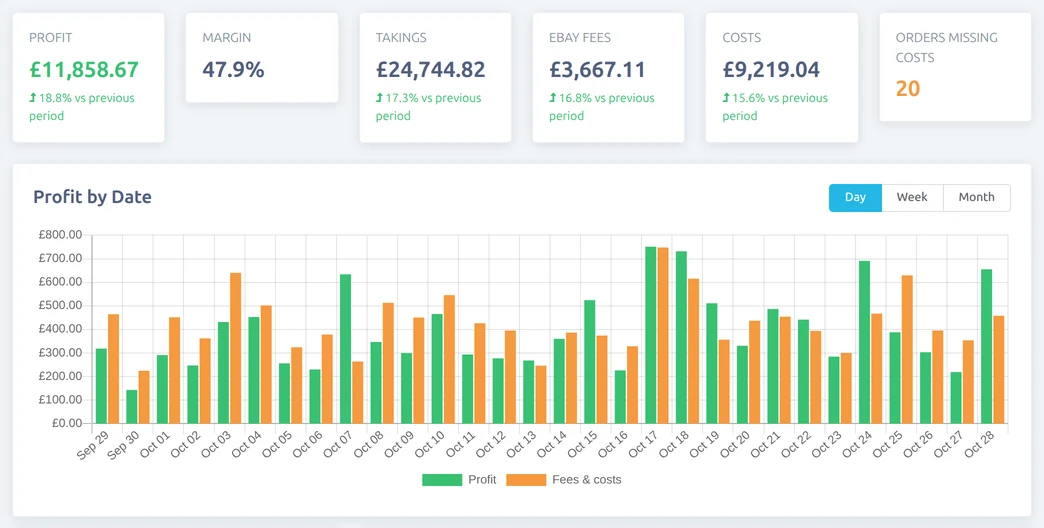
Task: Click the eBay Fees £3,667.11 value
Action: pos(599,70)
